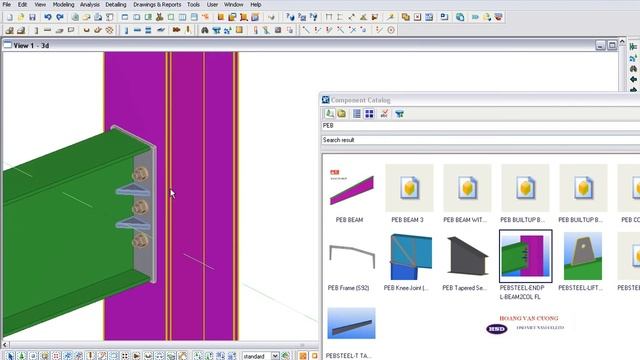The width and height of the screenshot is (640, 360).
Task: Switch Component Catalog to details list view
Action: (357, 114)
